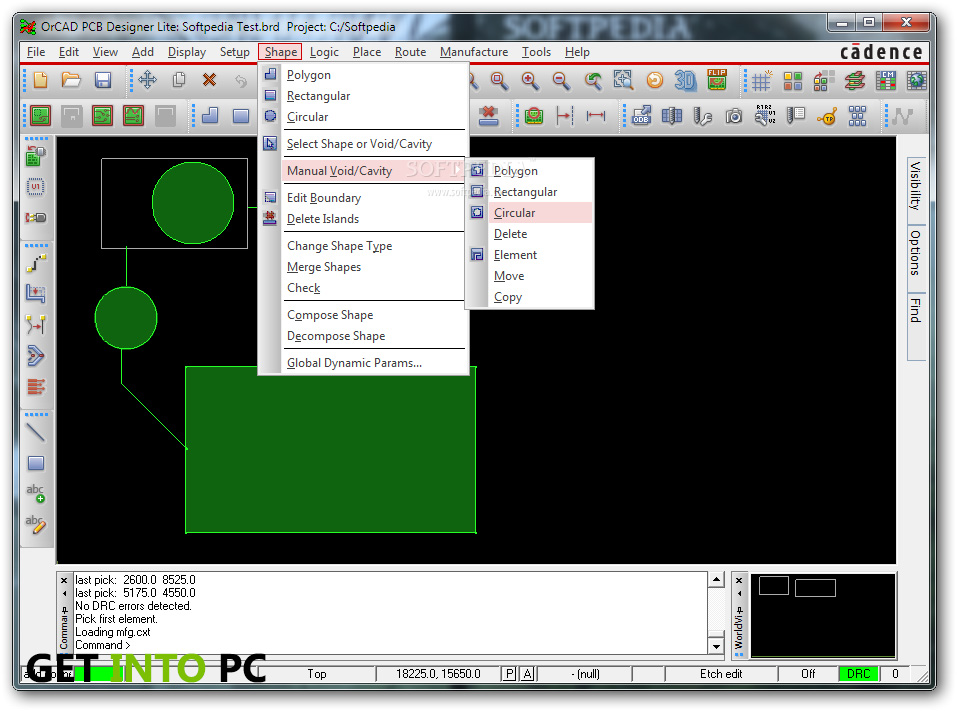Click the ODB export icon
This screenshot has height=711, width=957.
point(641,115)
